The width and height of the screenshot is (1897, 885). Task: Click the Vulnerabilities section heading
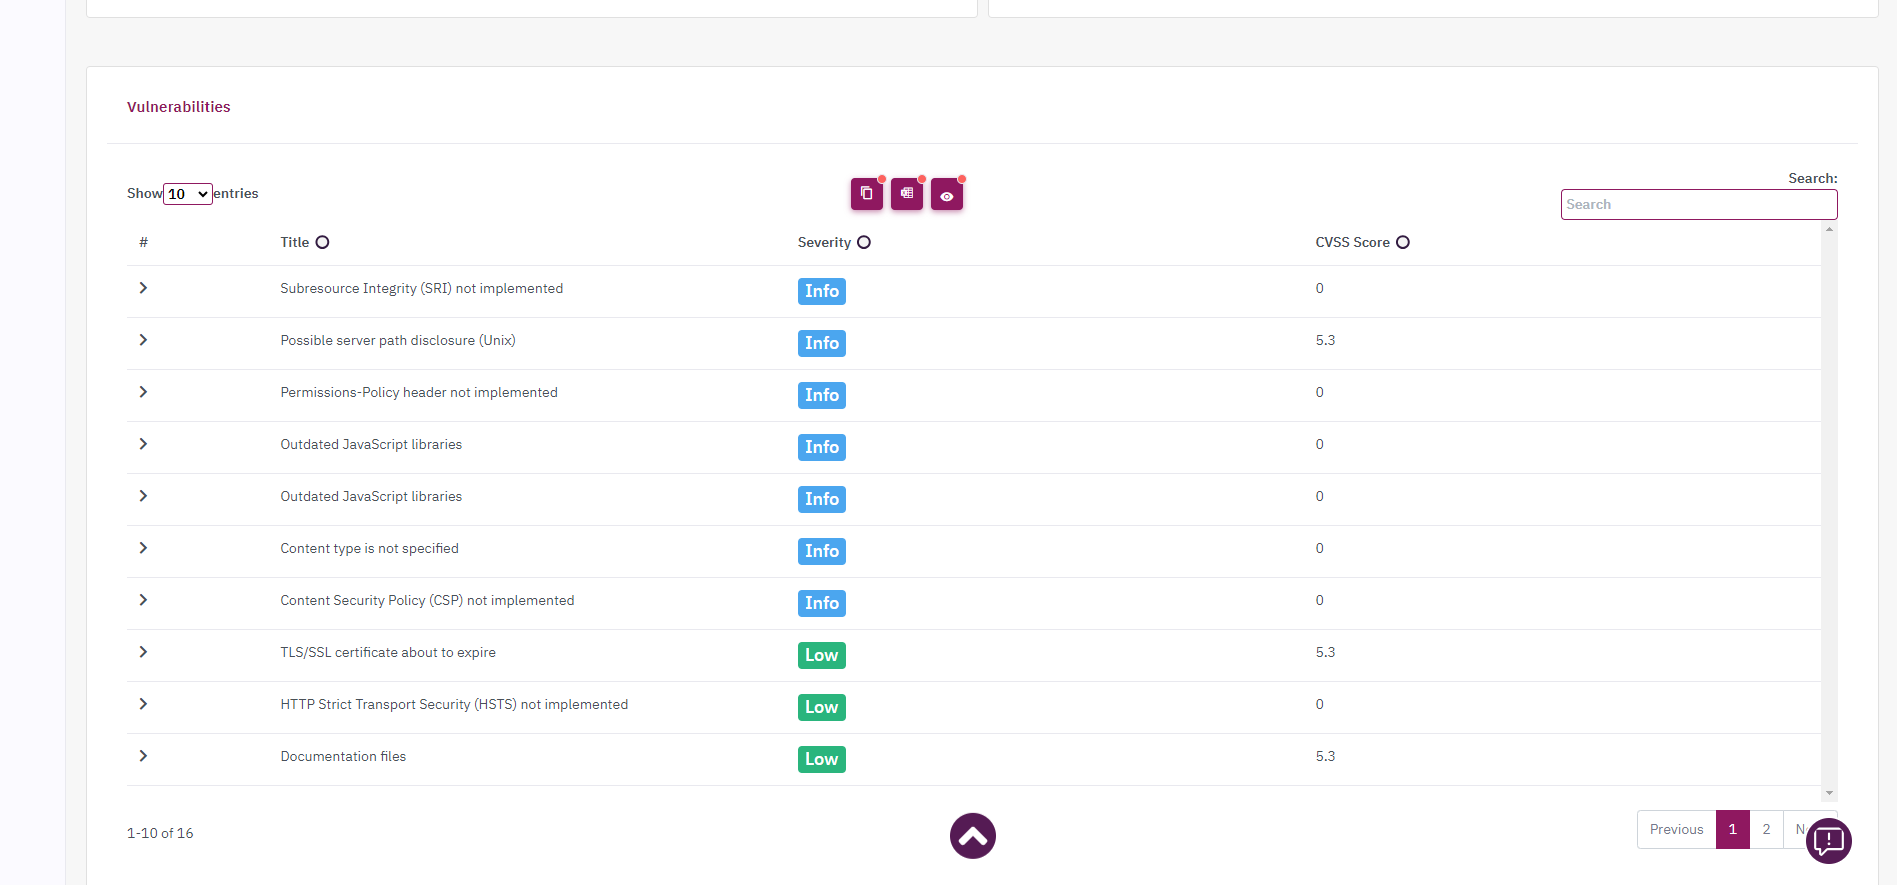[x=178, y=107]
